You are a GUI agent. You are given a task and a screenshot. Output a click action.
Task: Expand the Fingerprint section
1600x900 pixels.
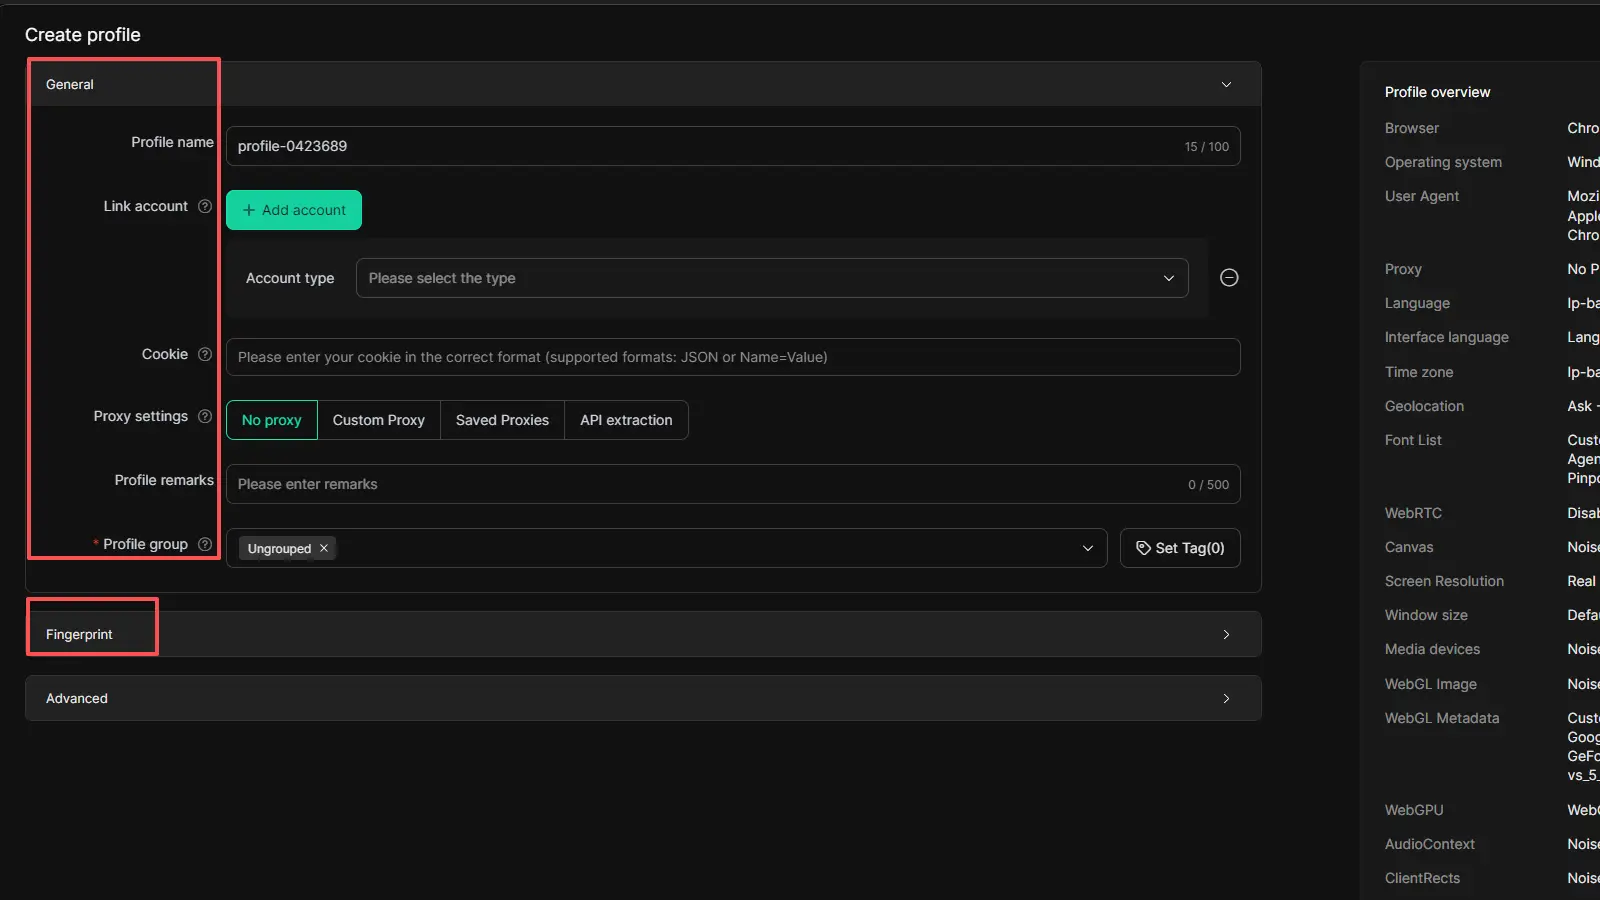1226,635
